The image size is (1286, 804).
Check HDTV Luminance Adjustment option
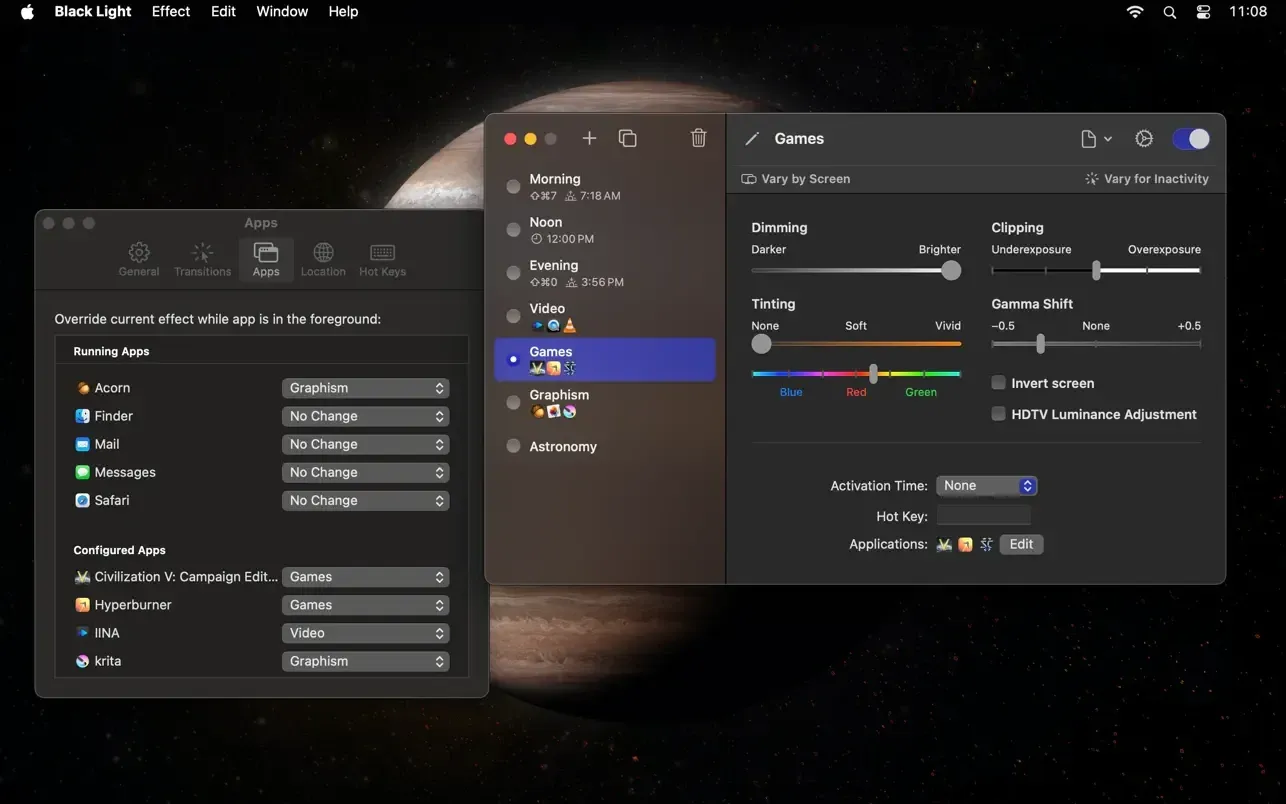coord(998,414)
